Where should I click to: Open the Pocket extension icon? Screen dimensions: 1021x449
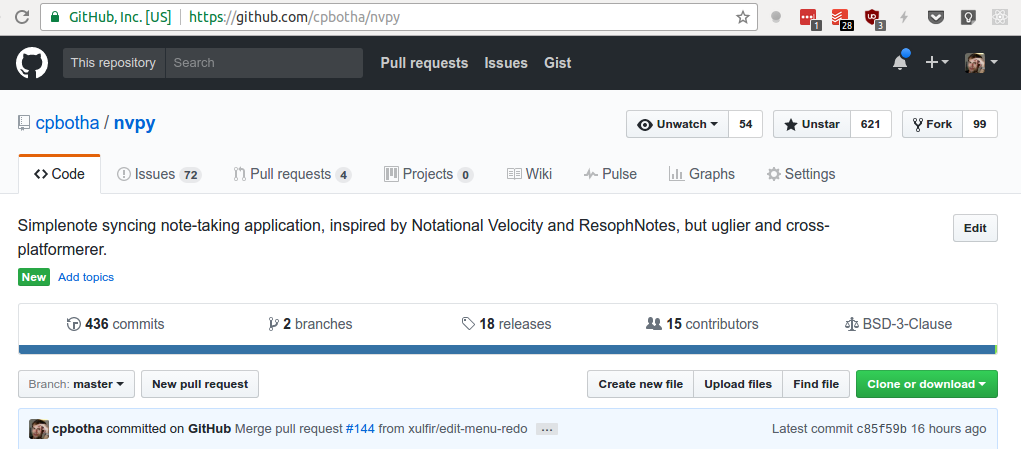point(936,17)
